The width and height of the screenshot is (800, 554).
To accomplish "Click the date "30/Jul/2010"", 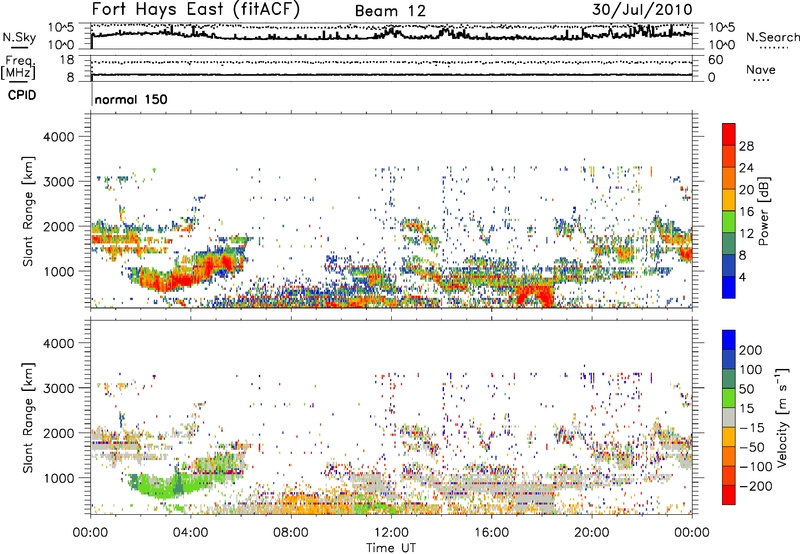I will pos(642,9).
